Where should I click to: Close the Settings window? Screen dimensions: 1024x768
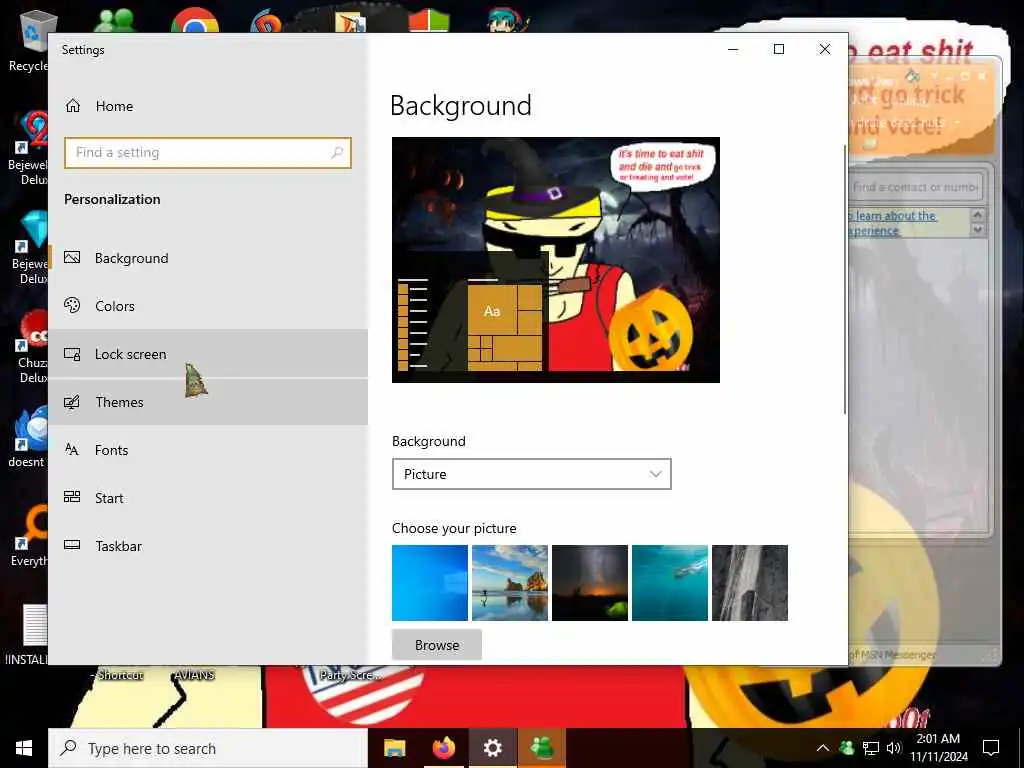click(825, 50)
